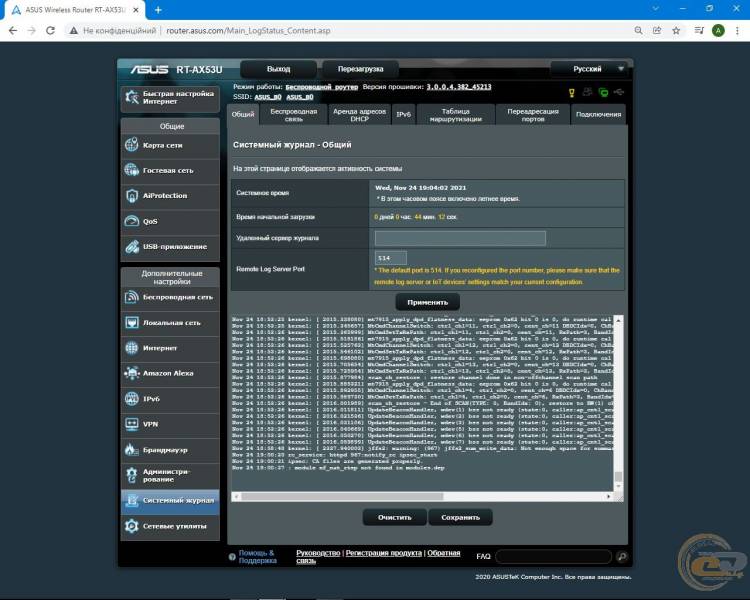Open Wireless (Беспроводная сеть) settings in sidebar
The height and width of the screenshot is (600, 750).
click(x=170, y=297)
